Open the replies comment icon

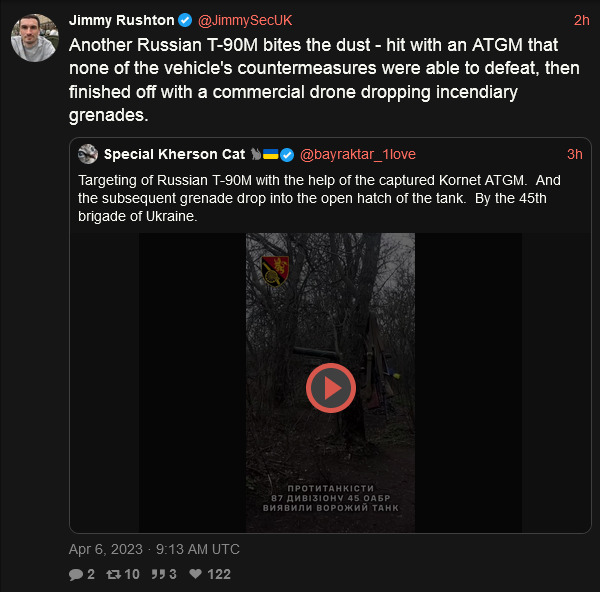click(76, 575)
